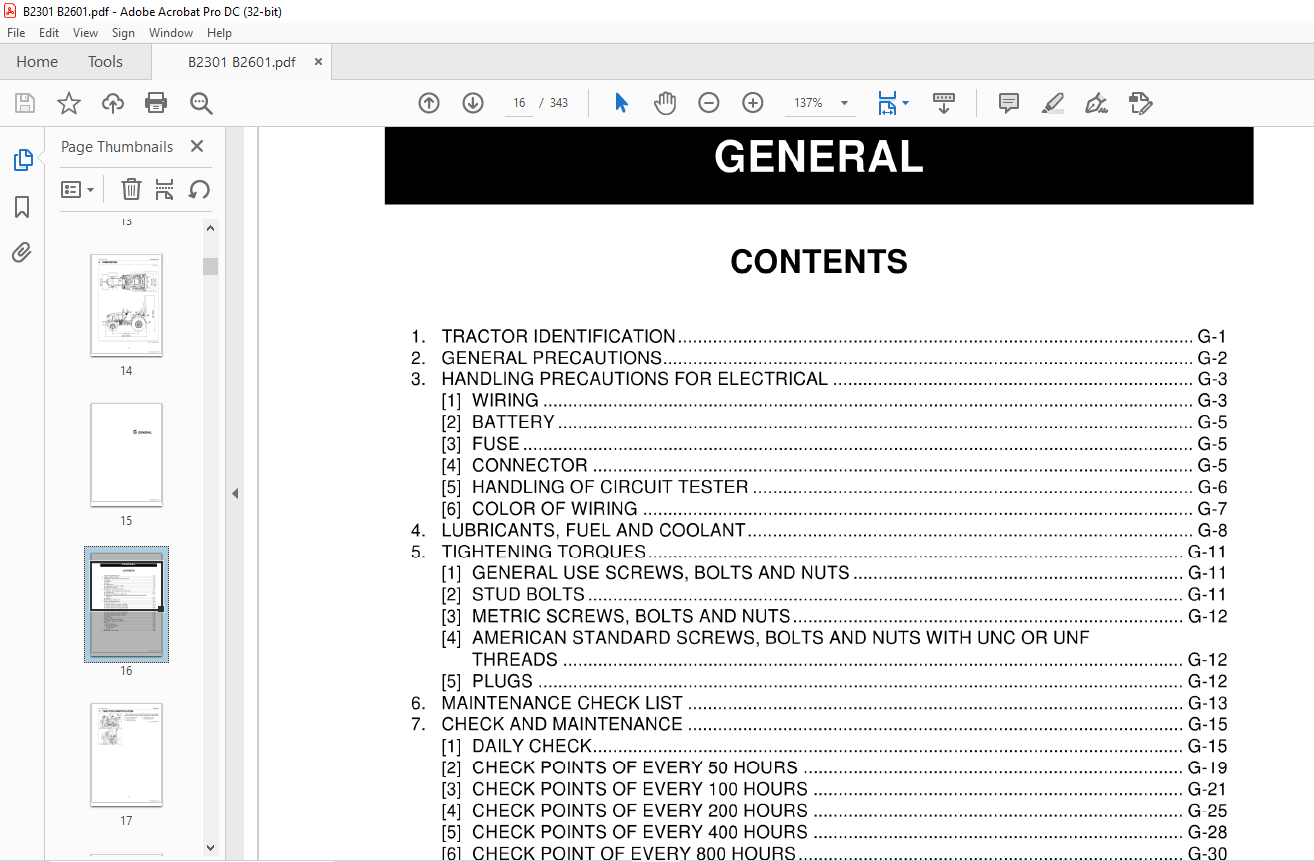
Task: Open the View menu
Action: (x=86, y=33)
